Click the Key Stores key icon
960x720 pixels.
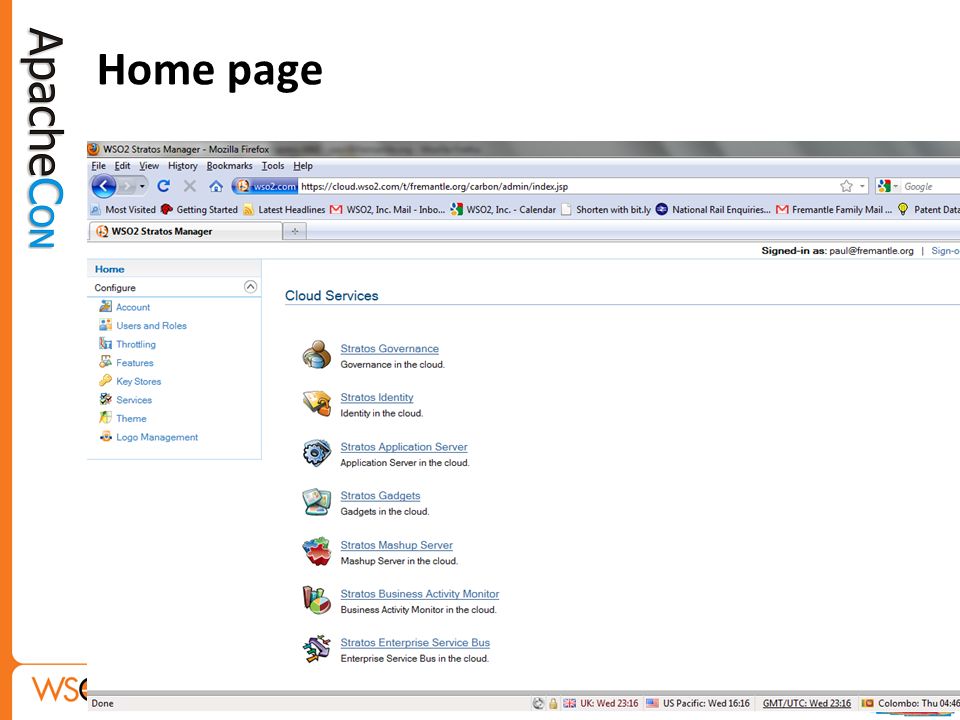[x=105, y=380]
